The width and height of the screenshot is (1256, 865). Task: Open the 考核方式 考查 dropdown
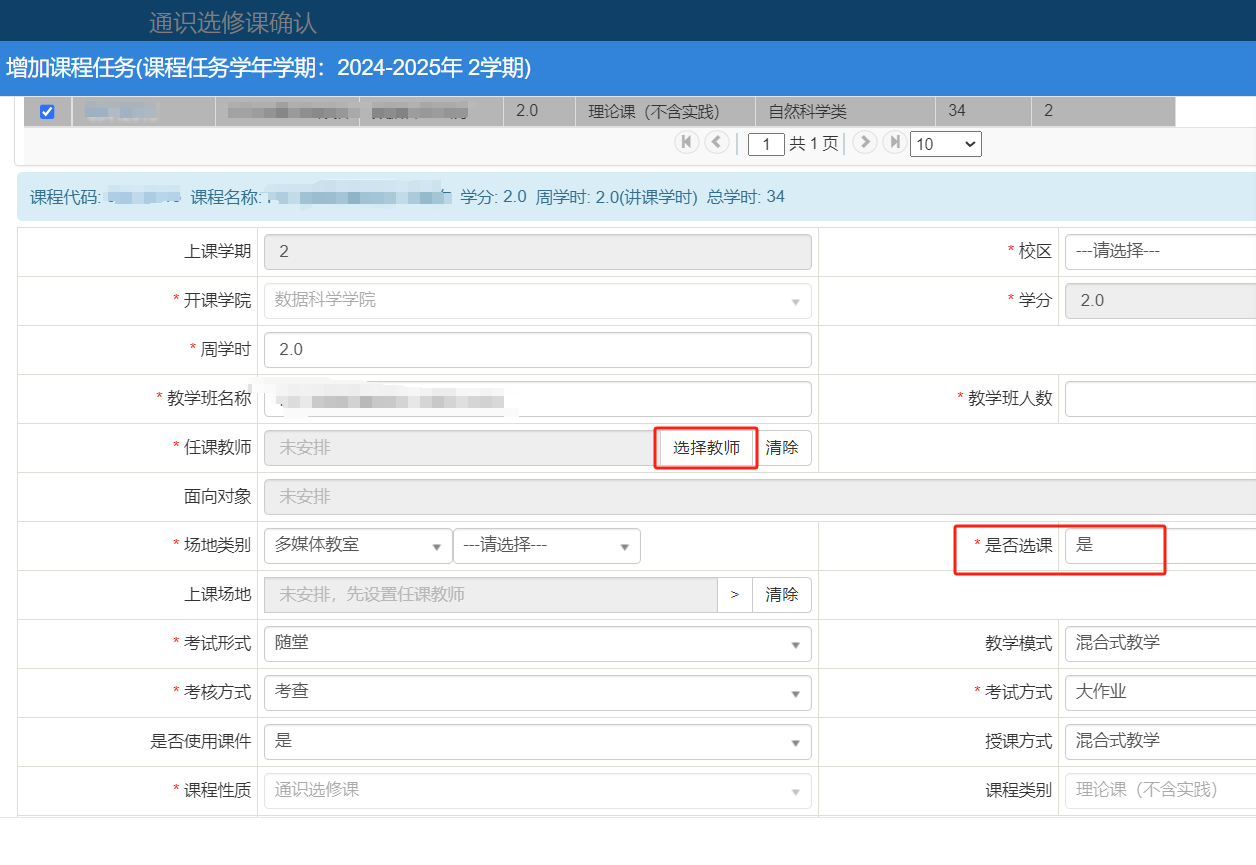(x=537, y=693)
